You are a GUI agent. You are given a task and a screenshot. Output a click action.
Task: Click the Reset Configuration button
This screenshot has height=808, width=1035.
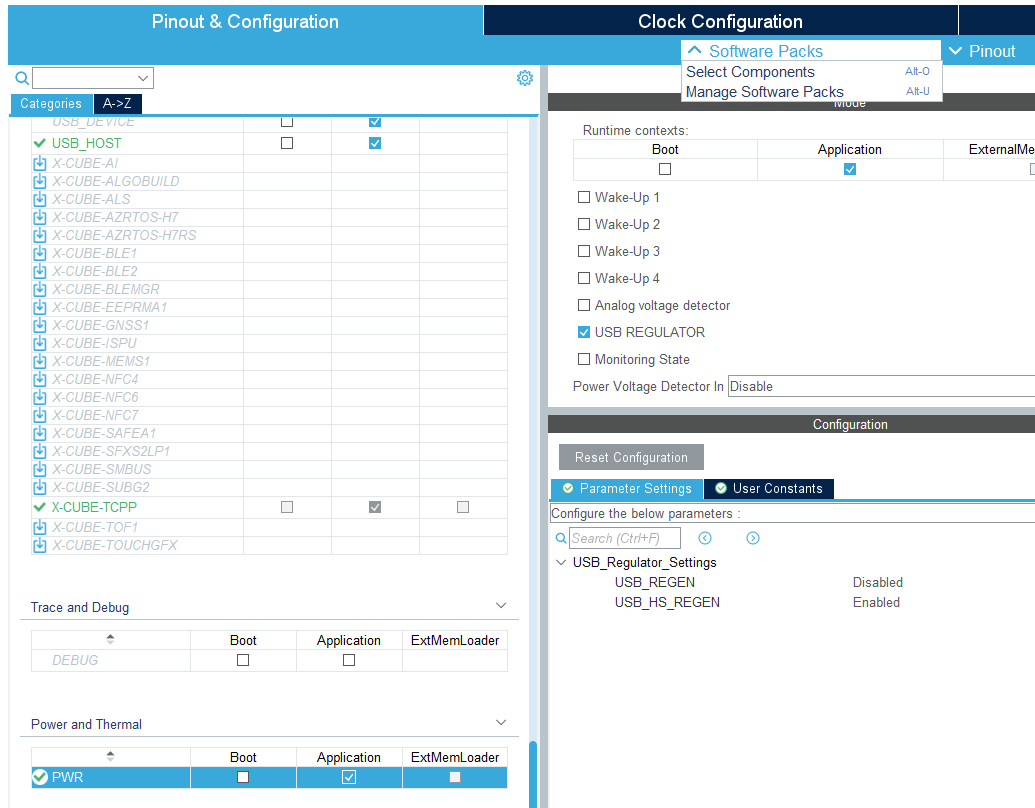tap(630, 457)
